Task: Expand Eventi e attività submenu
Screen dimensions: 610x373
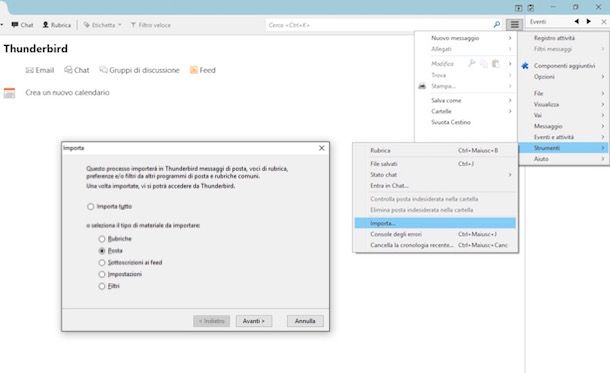Action: (564, 137)
